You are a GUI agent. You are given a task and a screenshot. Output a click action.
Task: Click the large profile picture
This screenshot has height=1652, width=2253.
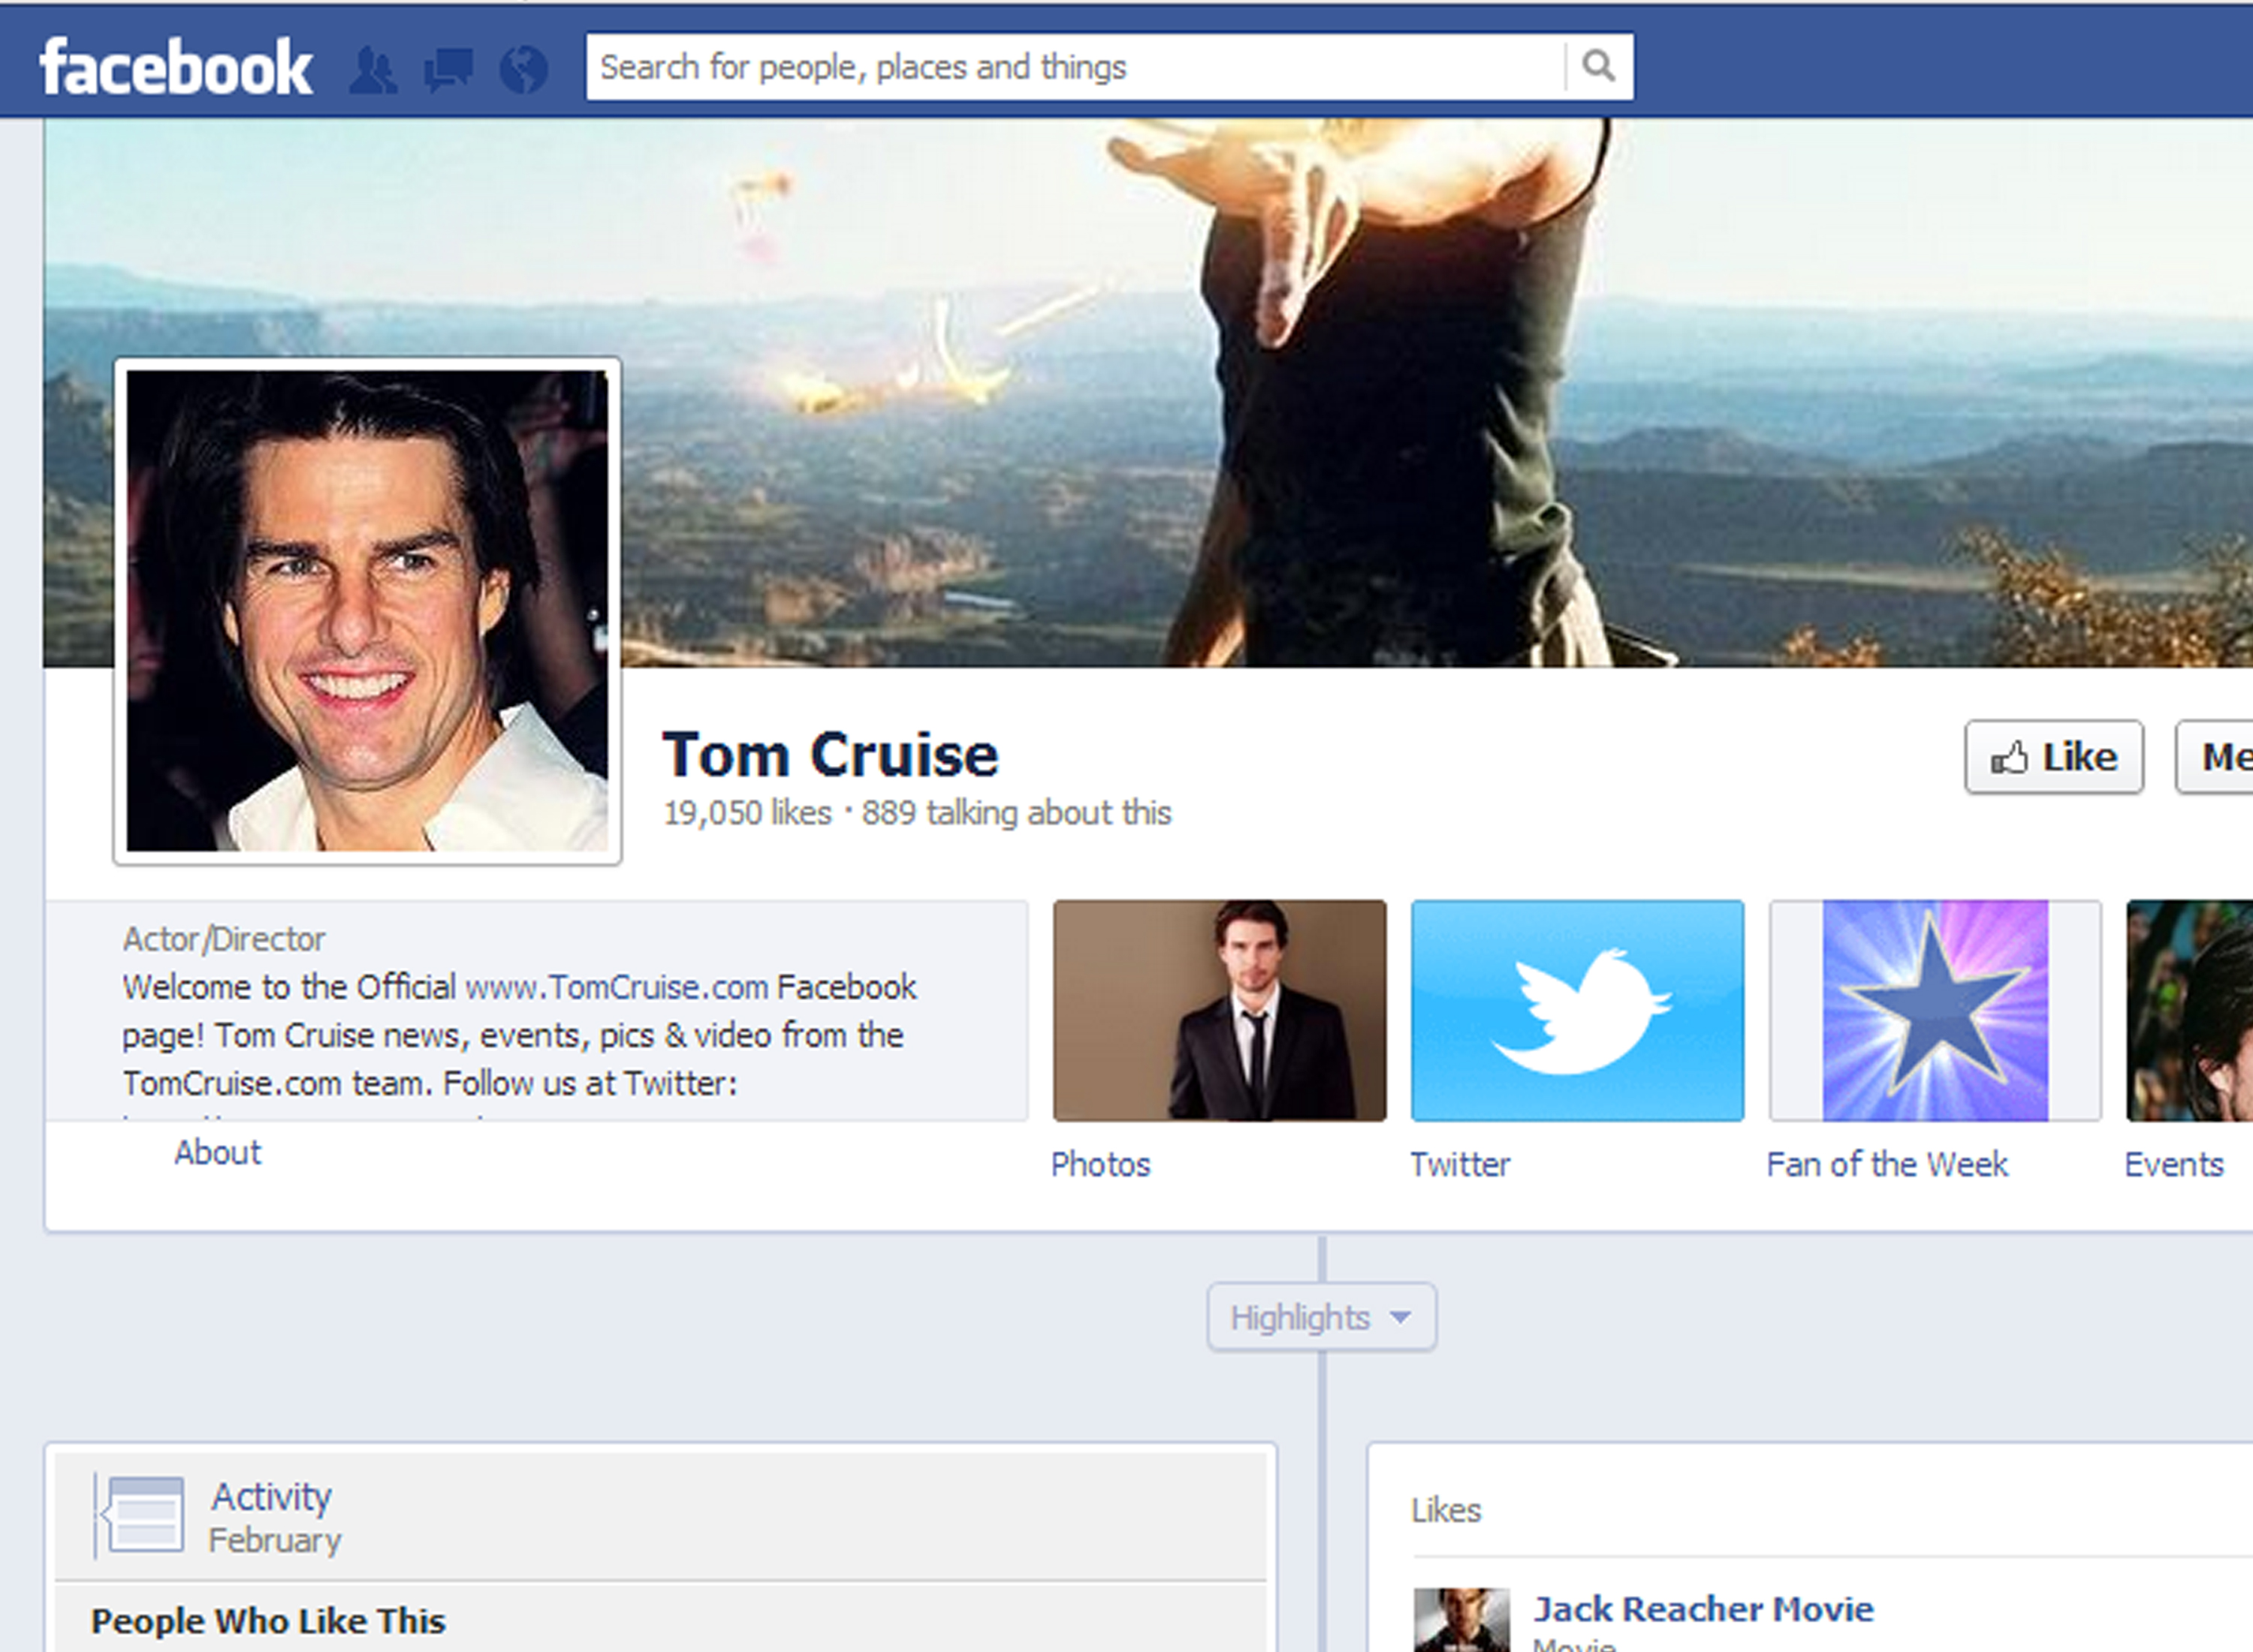click(x=367, y=611)
